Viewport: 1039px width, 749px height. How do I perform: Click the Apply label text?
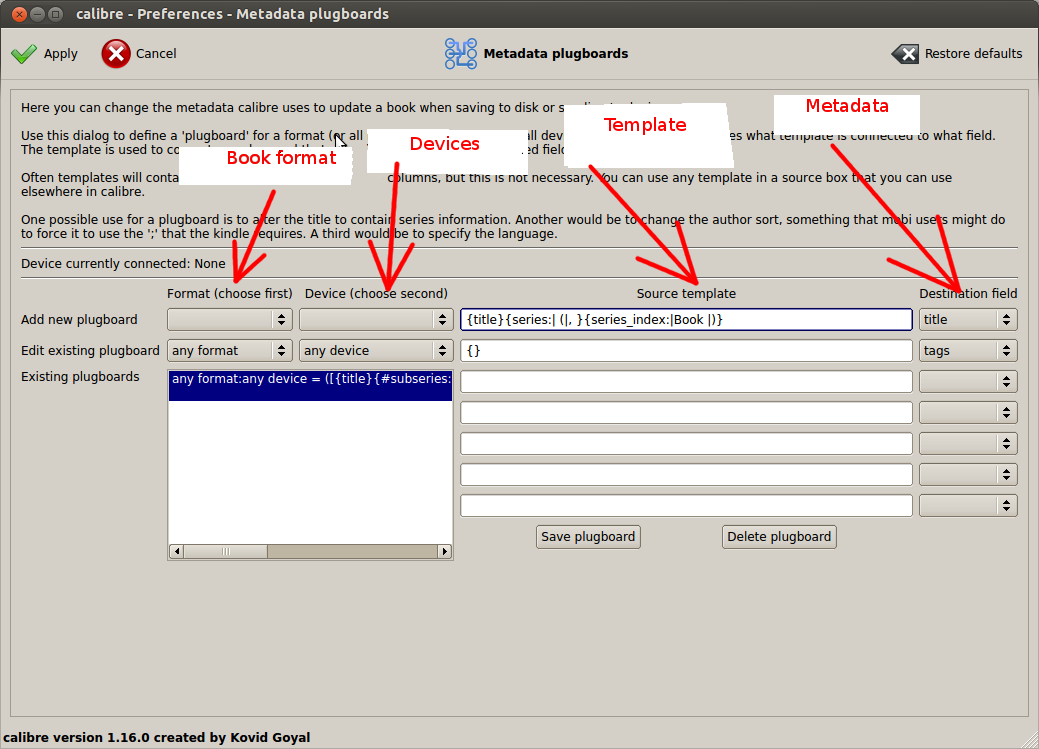pos(60,54)
